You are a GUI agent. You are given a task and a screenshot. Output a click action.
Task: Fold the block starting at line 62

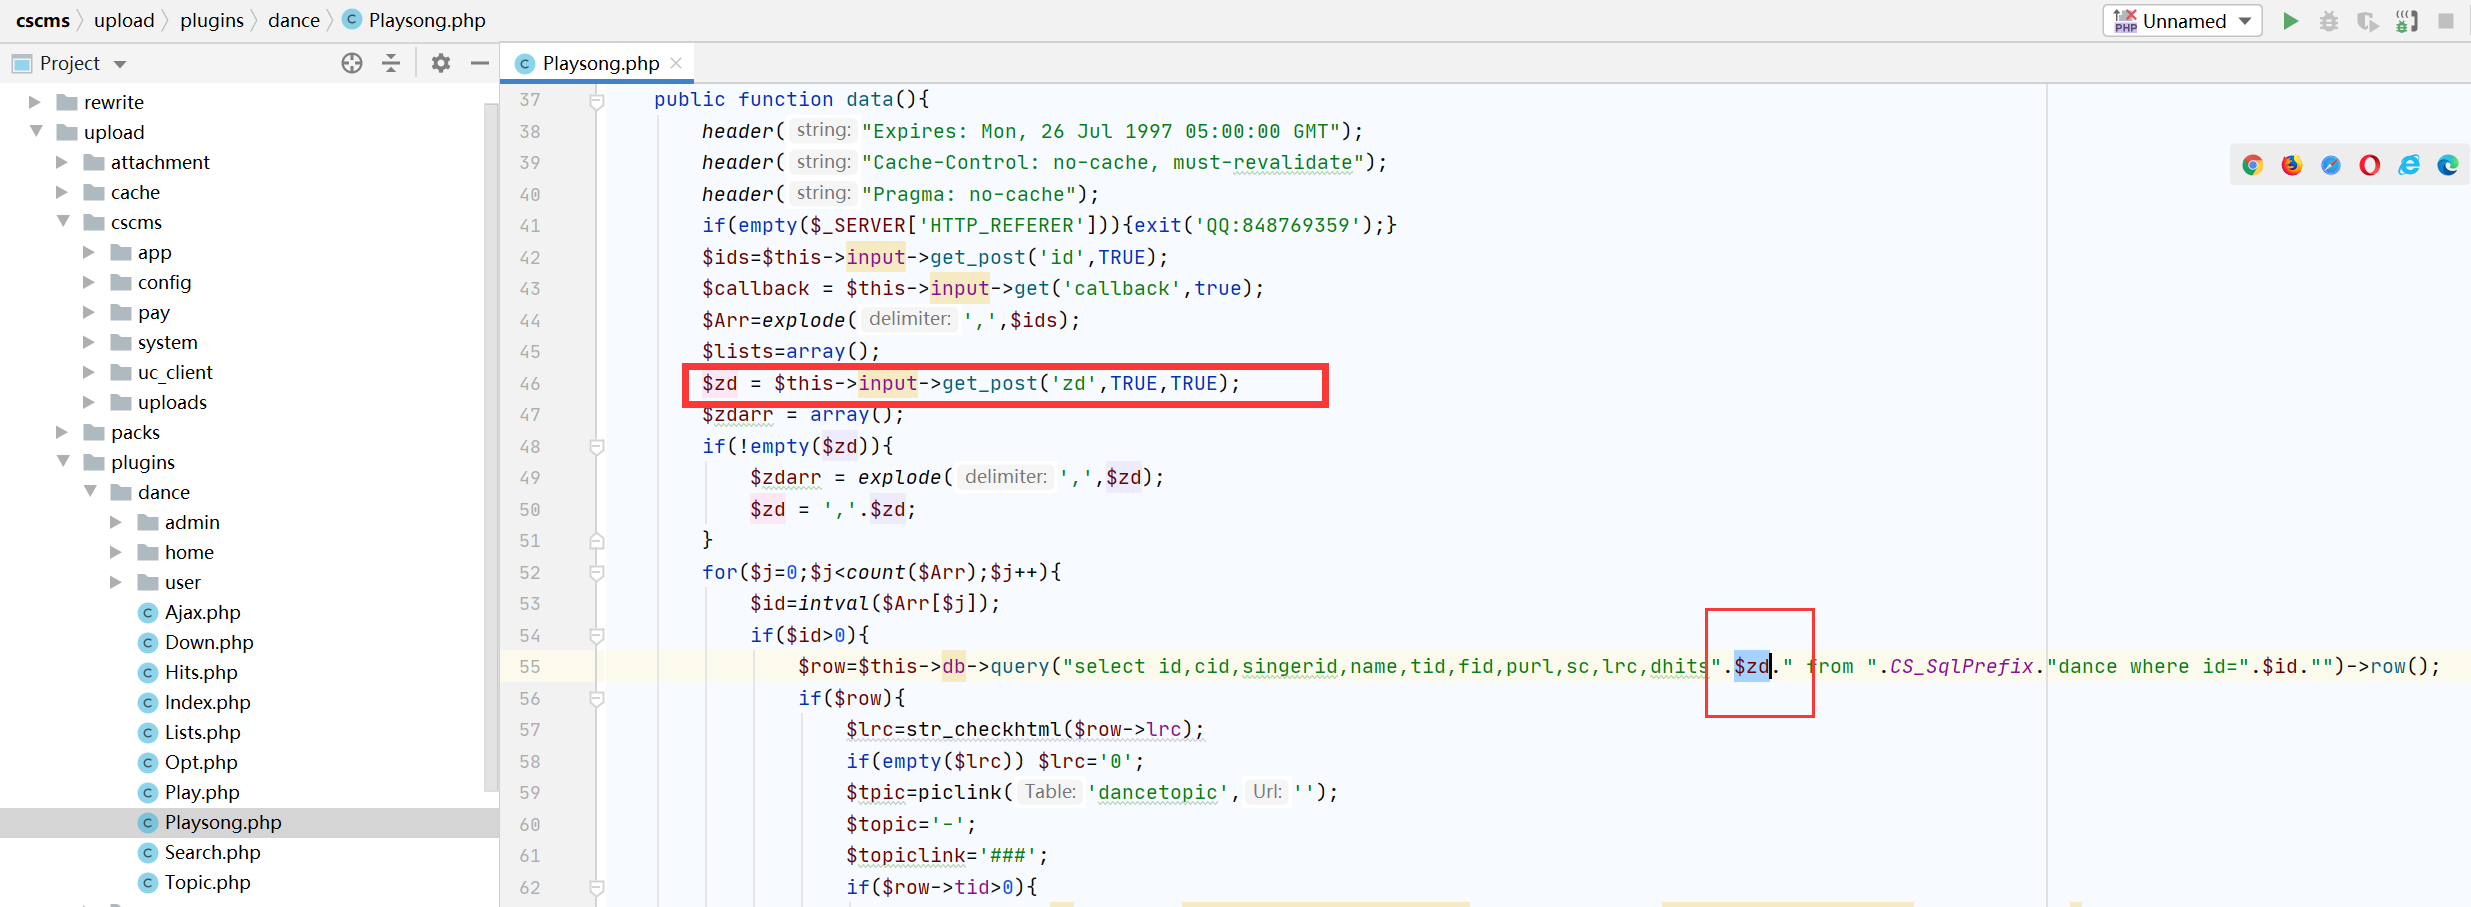[597, 888]
